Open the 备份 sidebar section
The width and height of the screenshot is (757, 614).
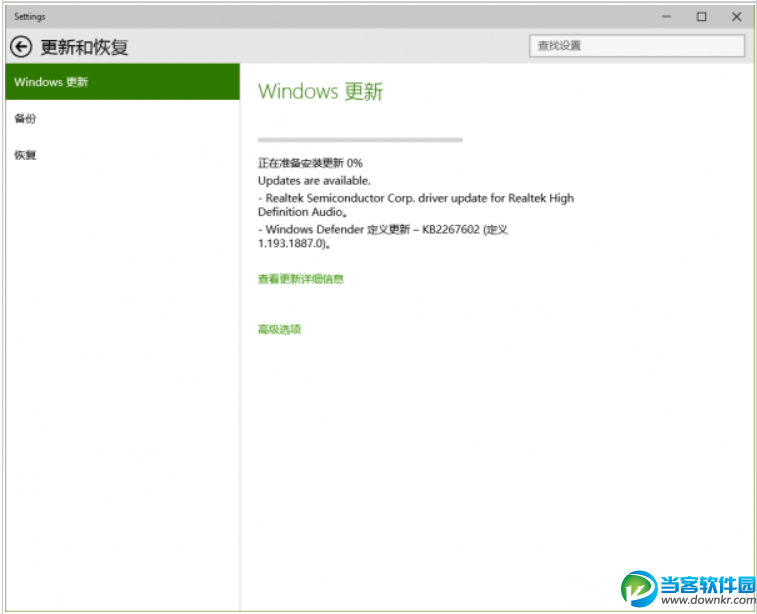coord(25,118)
